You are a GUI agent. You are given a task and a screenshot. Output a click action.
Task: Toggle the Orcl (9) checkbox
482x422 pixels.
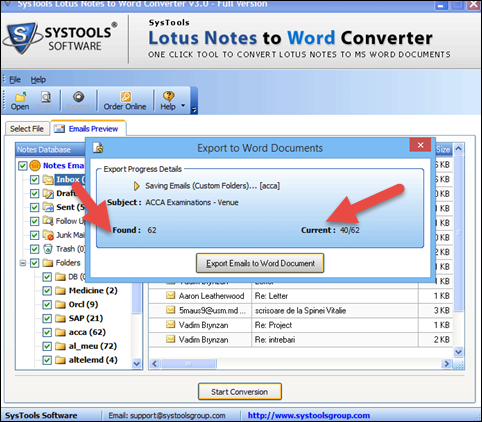[47, 305]
